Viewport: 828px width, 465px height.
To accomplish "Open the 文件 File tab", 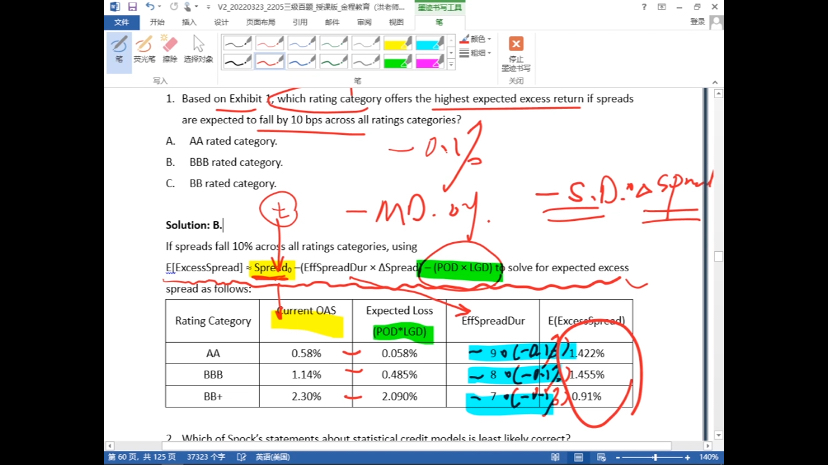I will 120,21.
